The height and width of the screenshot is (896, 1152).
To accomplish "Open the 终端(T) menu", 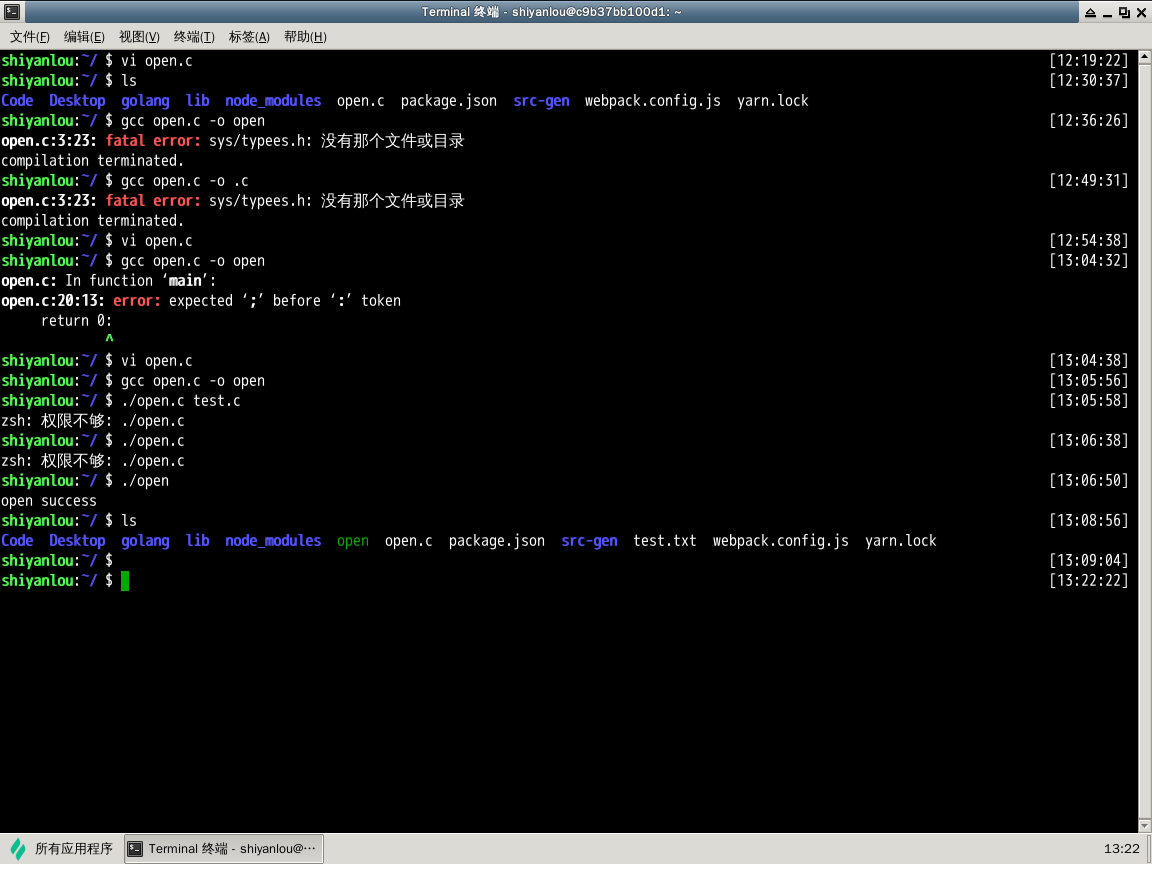I will (194, 37).
